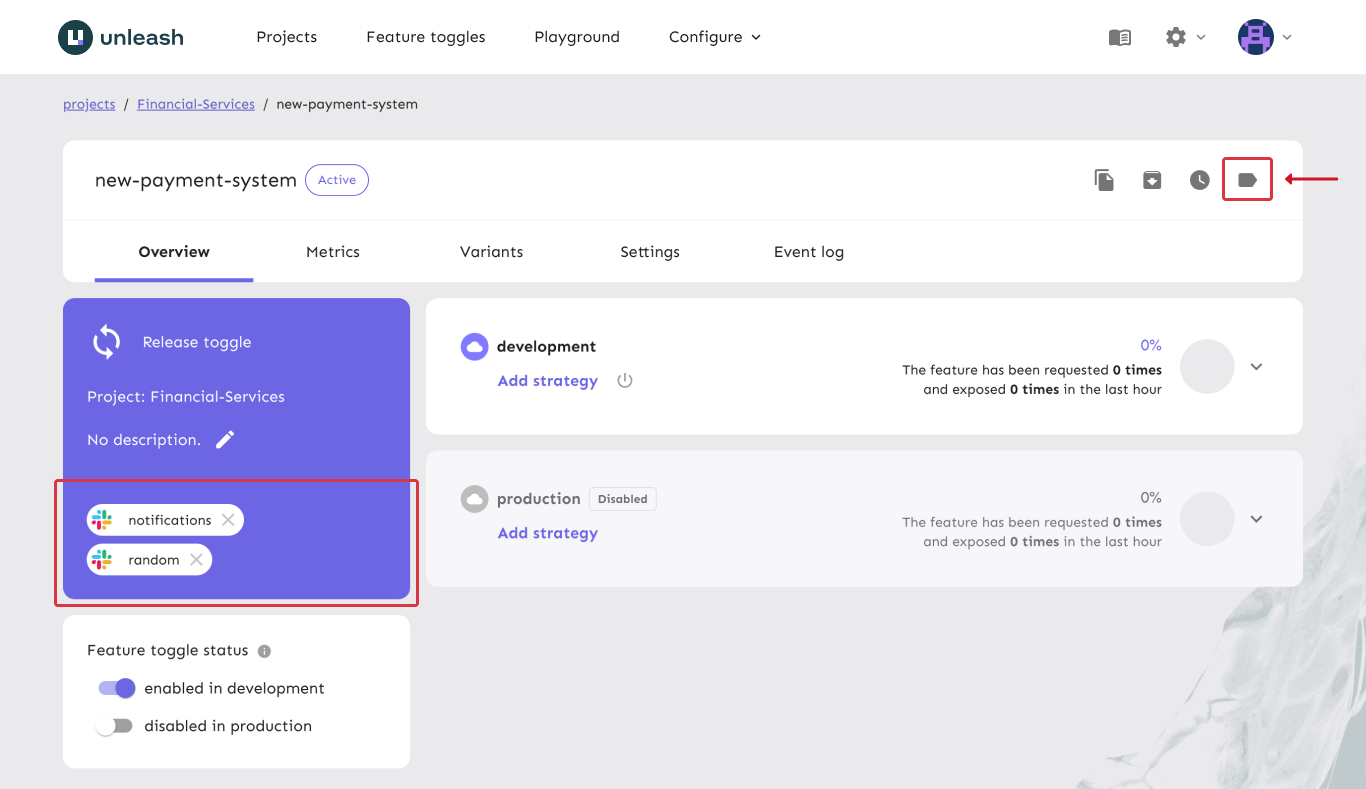Open the add tag icon
1366x789 pixels.
[1247, 180]
